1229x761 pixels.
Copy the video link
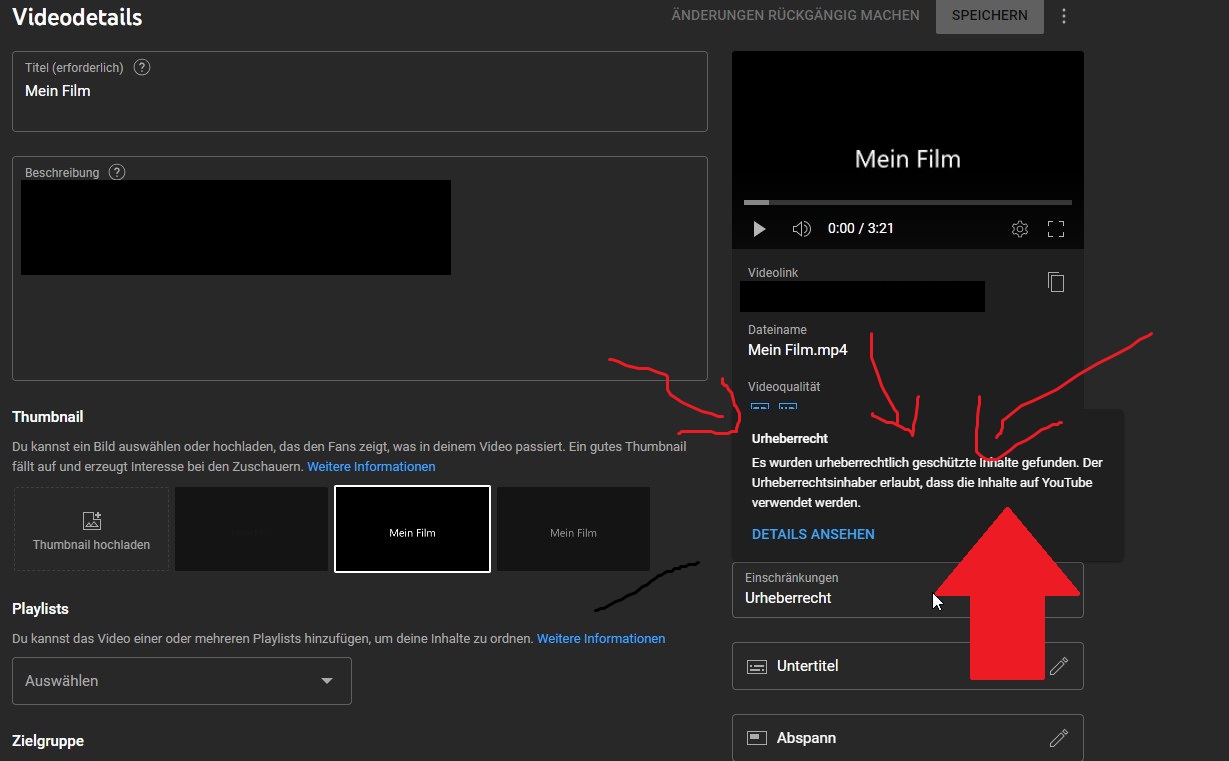[1055, 282]
